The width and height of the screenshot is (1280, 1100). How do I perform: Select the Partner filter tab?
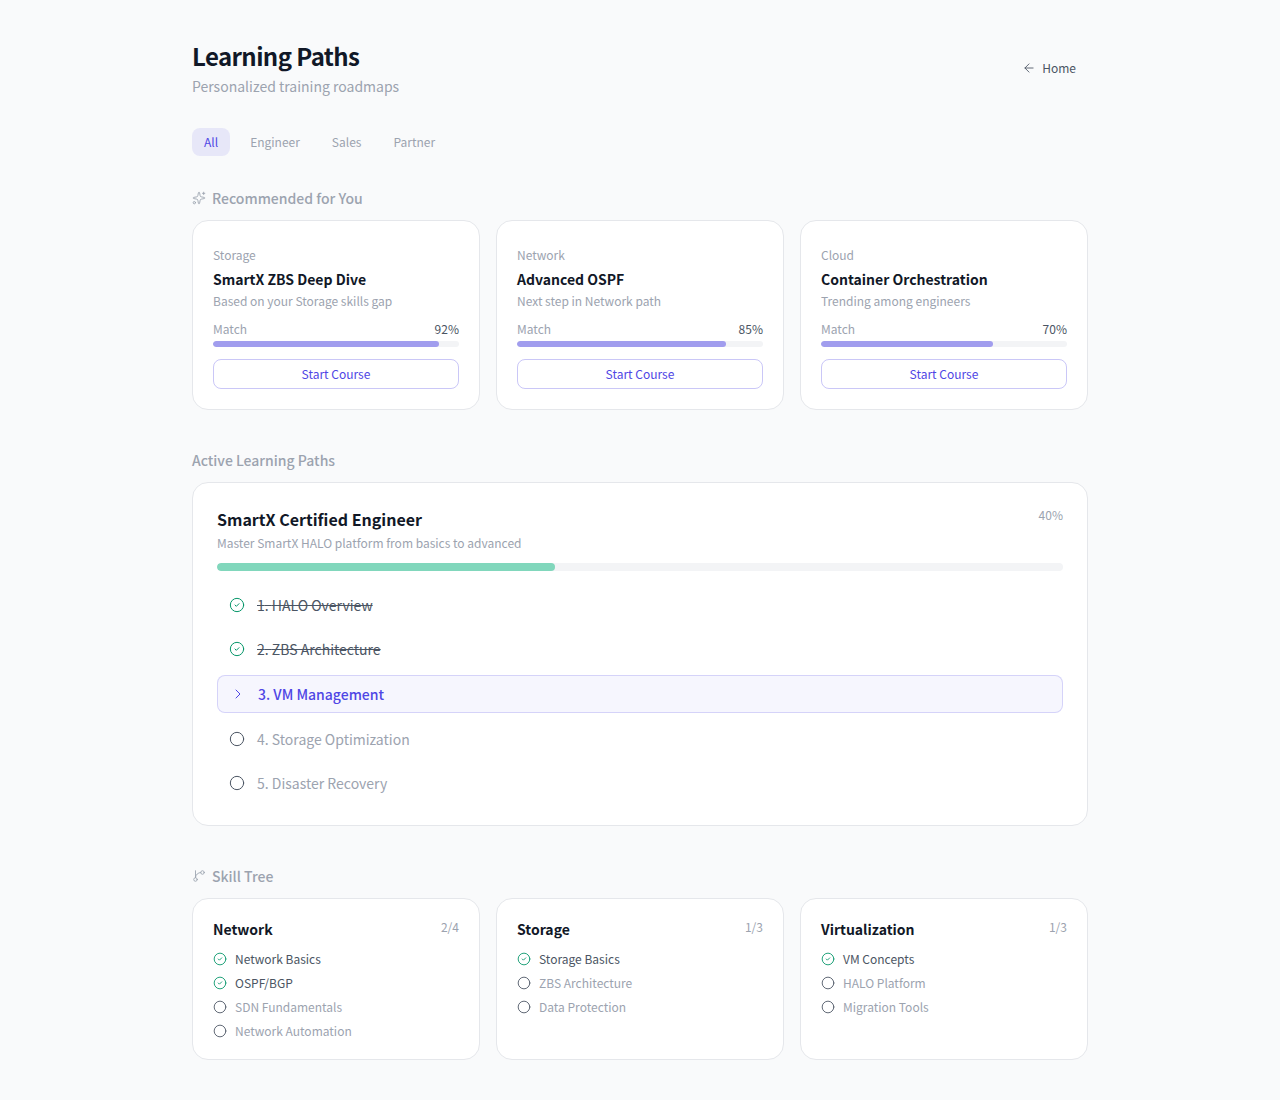414,142
